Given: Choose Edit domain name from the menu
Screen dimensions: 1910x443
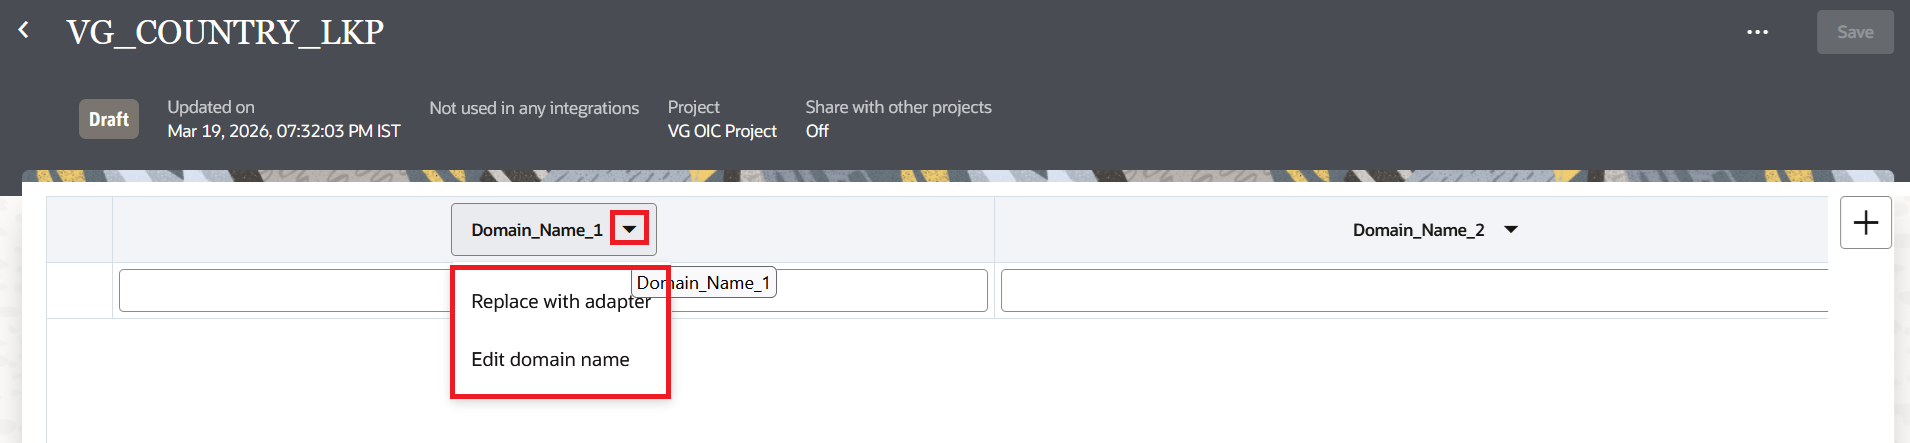Looking at the screenshot, I should point(550,359).
